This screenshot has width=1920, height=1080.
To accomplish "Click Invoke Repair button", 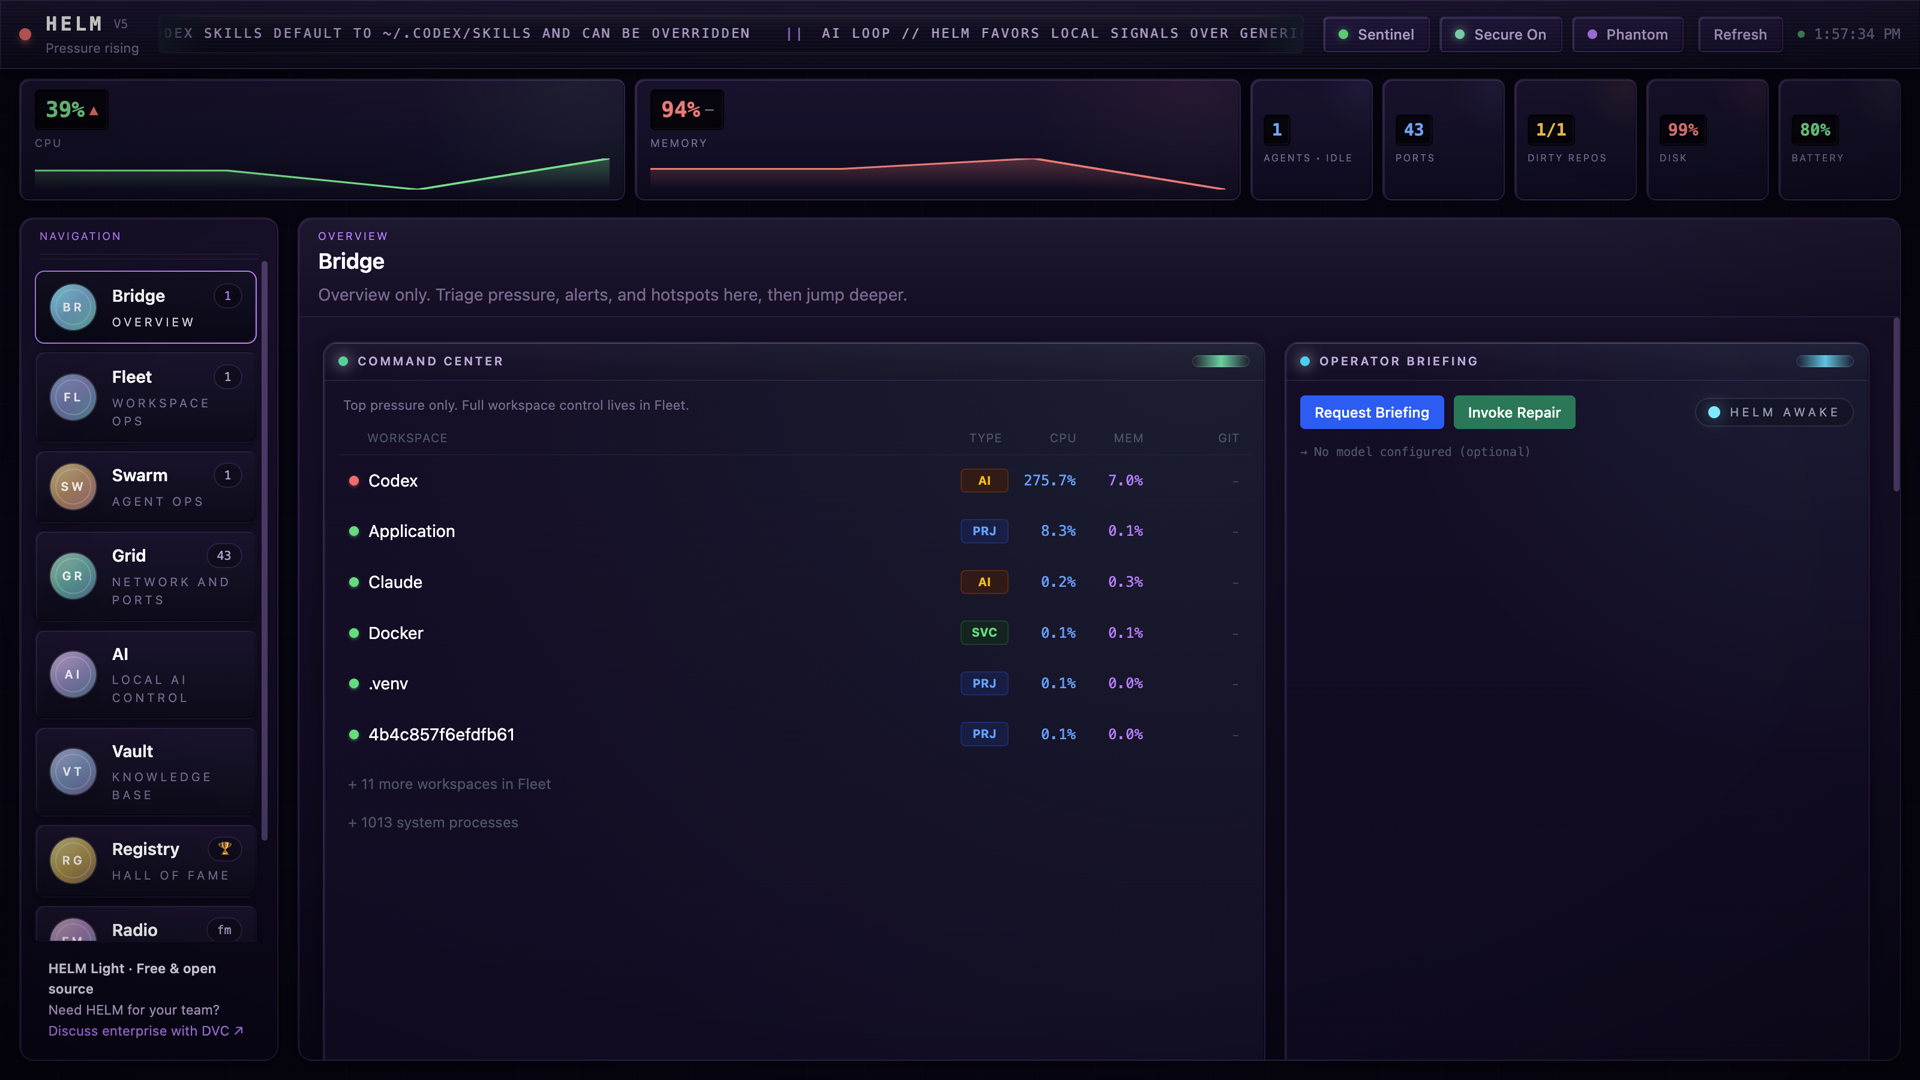I will click(1514, 412).
